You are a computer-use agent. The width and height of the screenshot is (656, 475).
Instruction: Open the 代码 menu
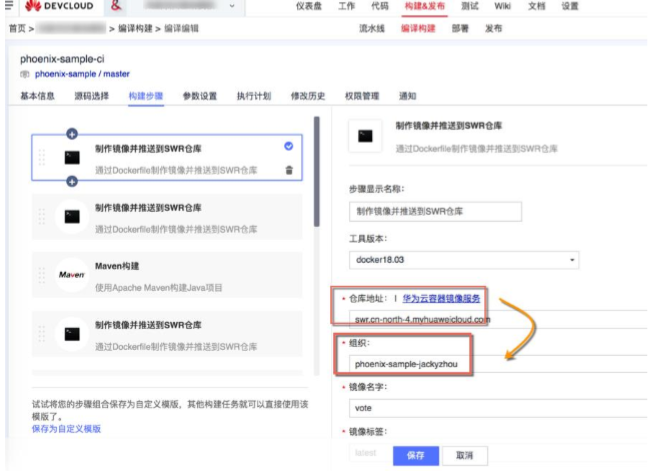coord(380,6)
